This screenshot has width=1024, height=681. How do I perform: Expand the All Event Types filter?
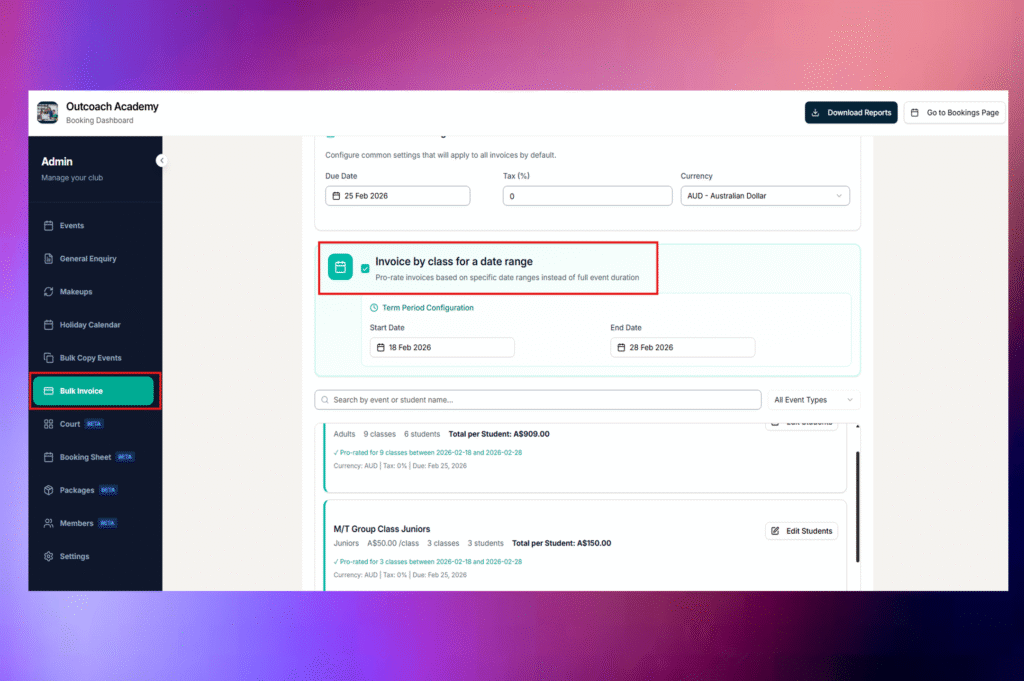(x=813, y=400)
